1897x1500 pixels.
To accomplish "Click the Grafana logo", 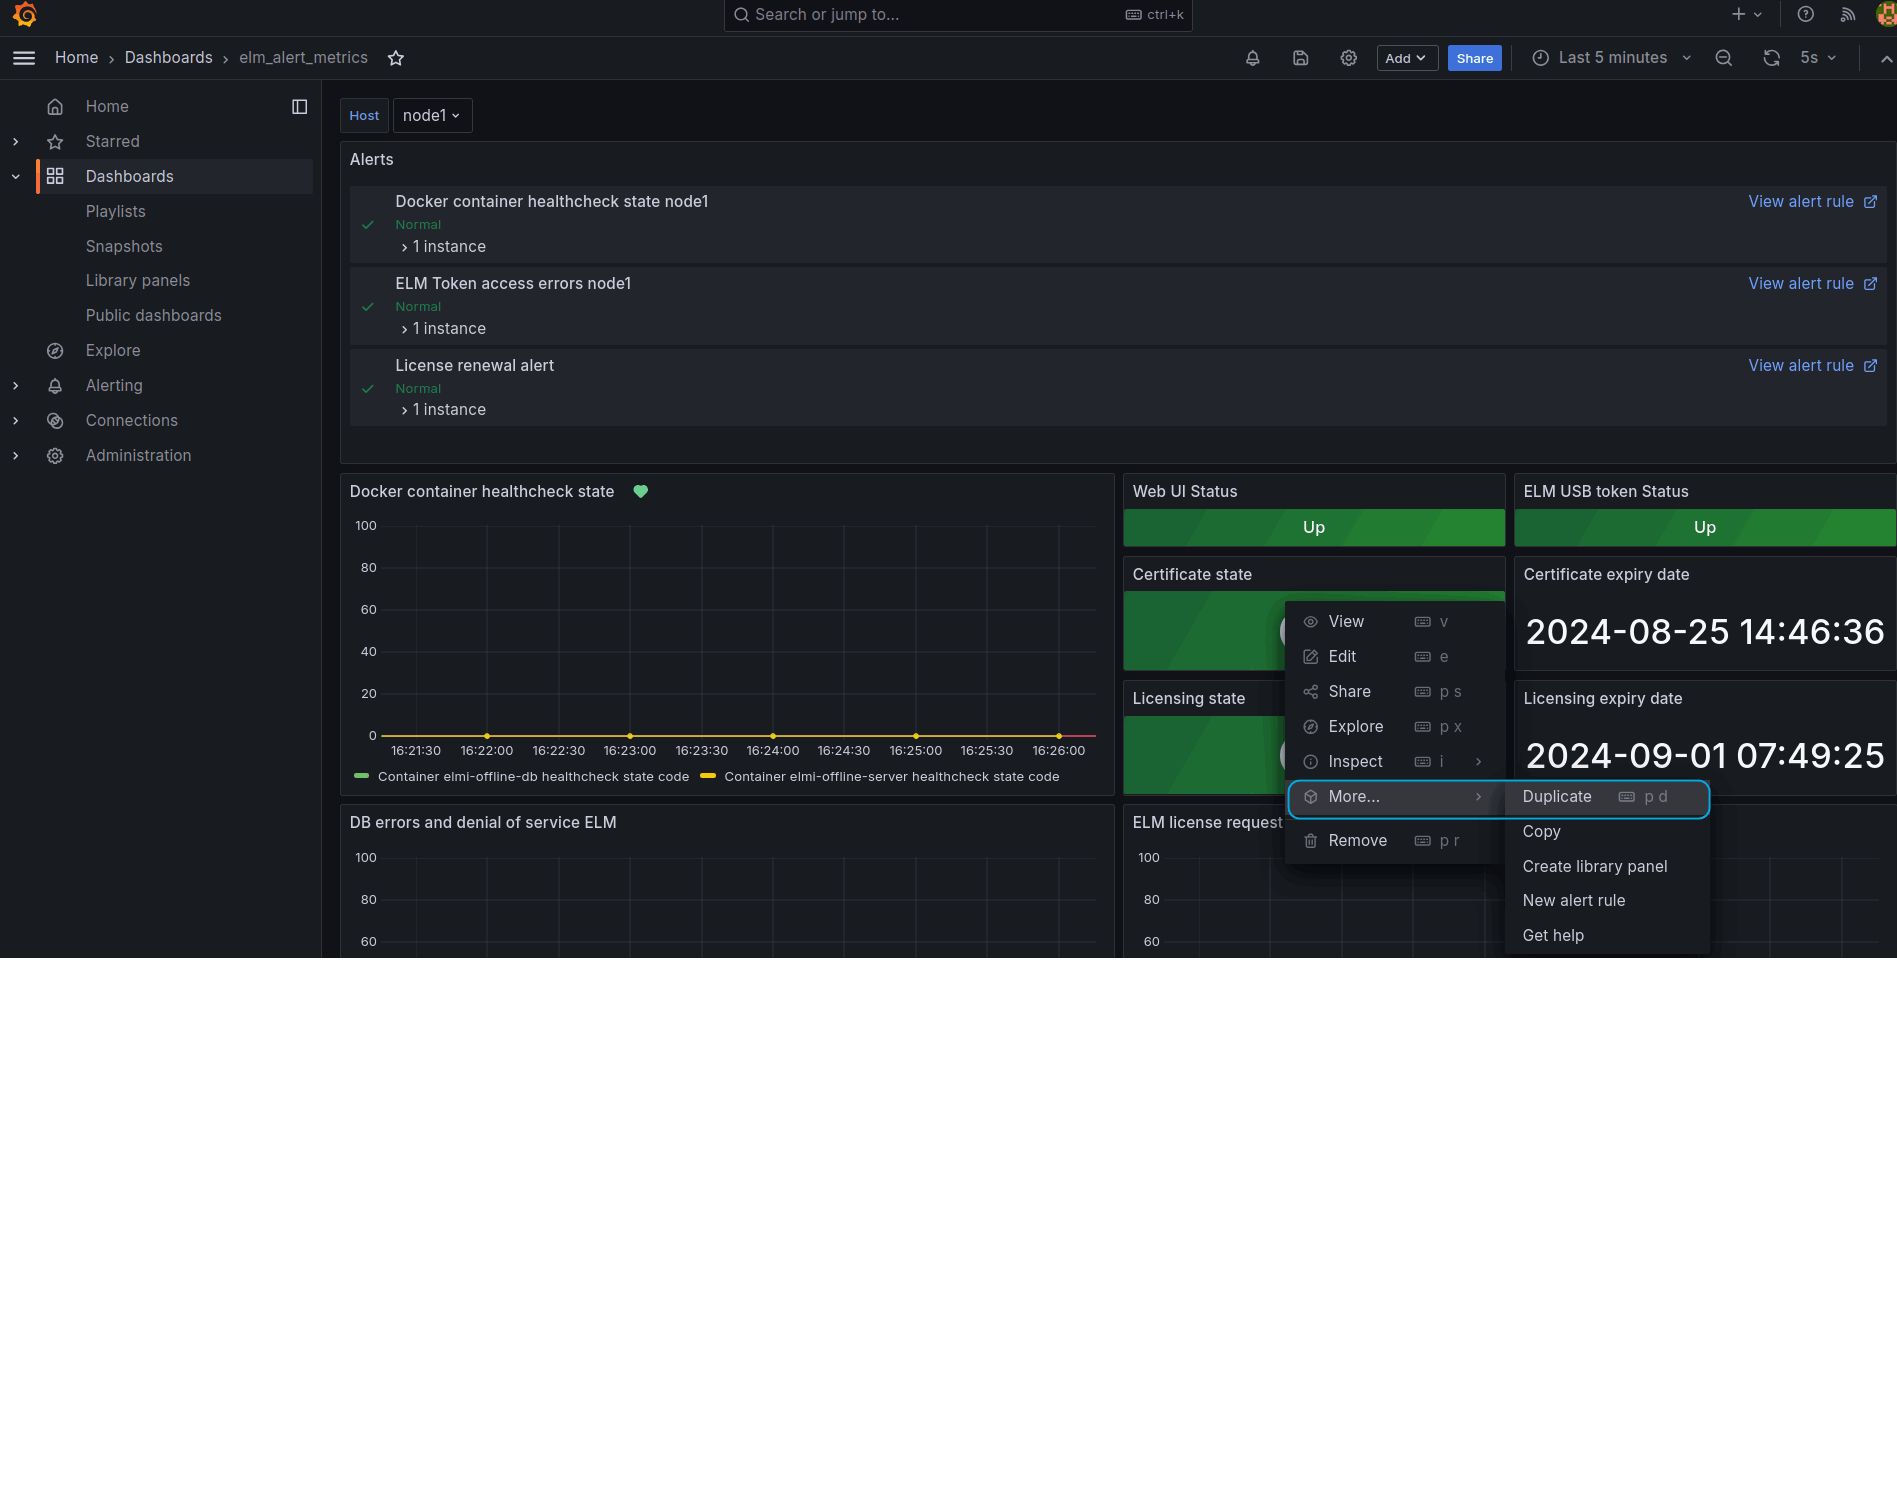I will coord(25,15).
